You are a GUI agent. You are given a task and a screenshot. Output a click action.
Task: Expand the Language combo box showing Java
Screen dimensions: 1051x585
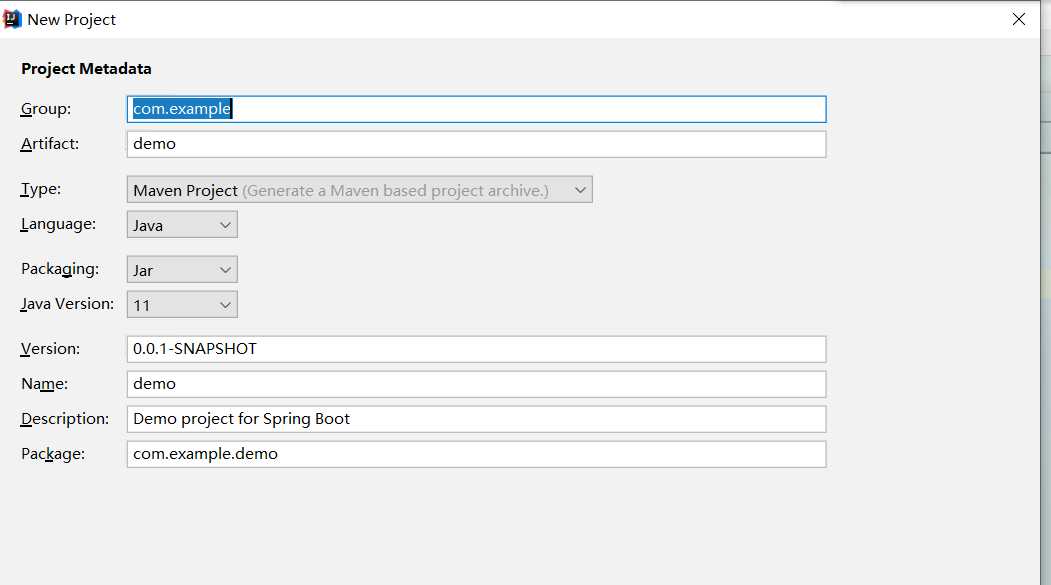[182, 224]
